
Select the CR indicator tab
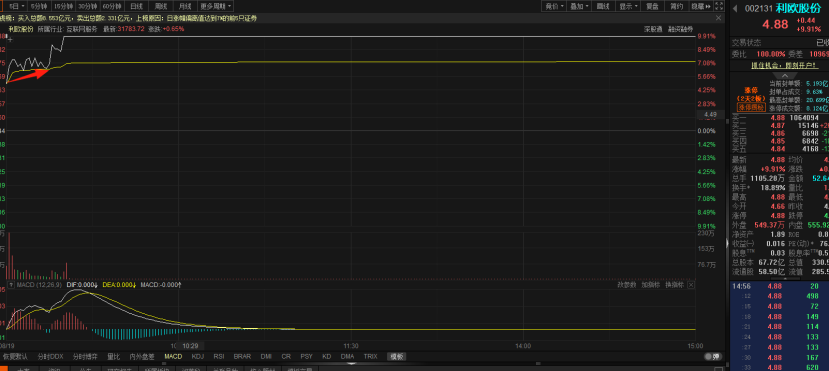pyautogui.click(x=286, y=356)
